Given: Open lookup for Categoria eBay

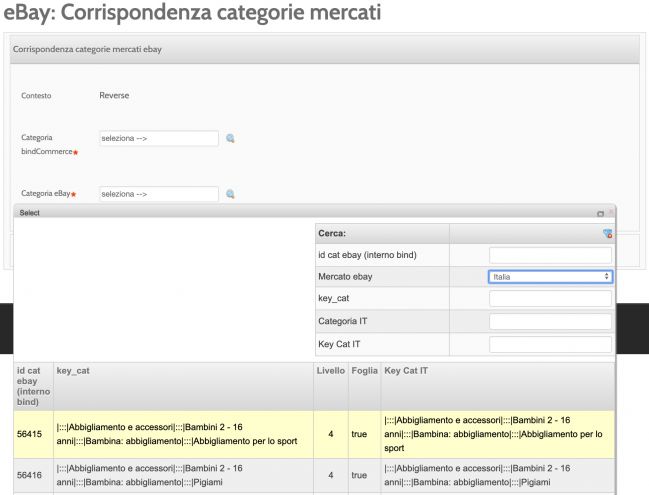Looking at the screenshot, I should pos(231,194).
